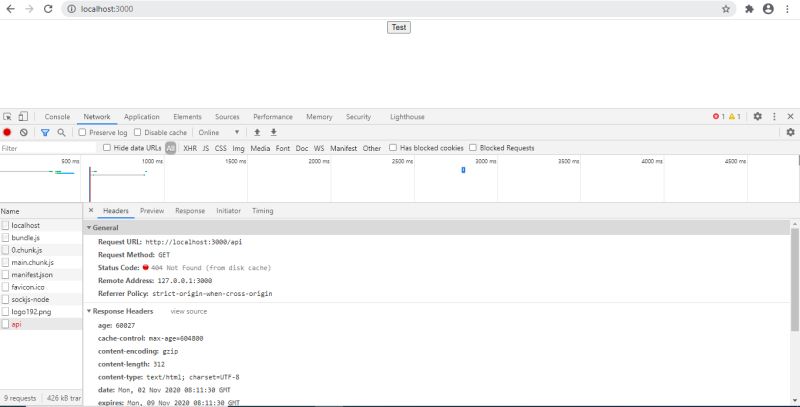Show the request Preview tab

point(152,211)
